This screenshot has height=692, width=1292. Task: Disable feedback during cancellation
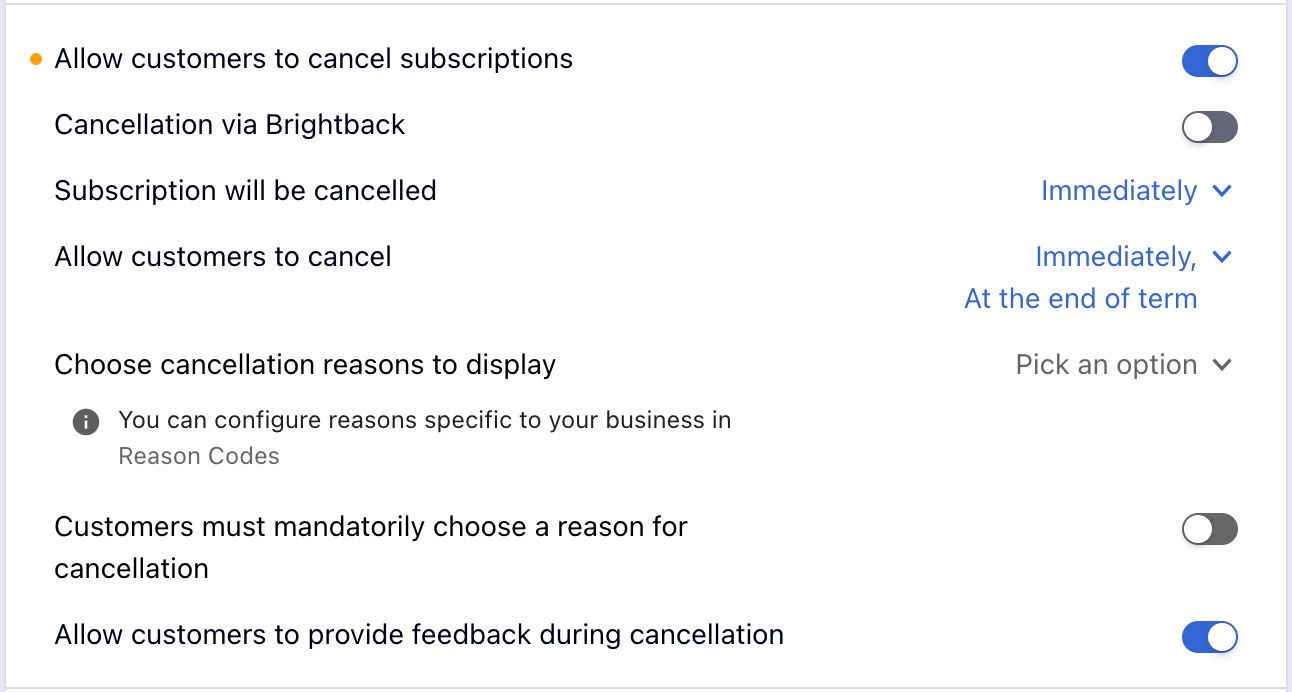tap(1210, 637)
